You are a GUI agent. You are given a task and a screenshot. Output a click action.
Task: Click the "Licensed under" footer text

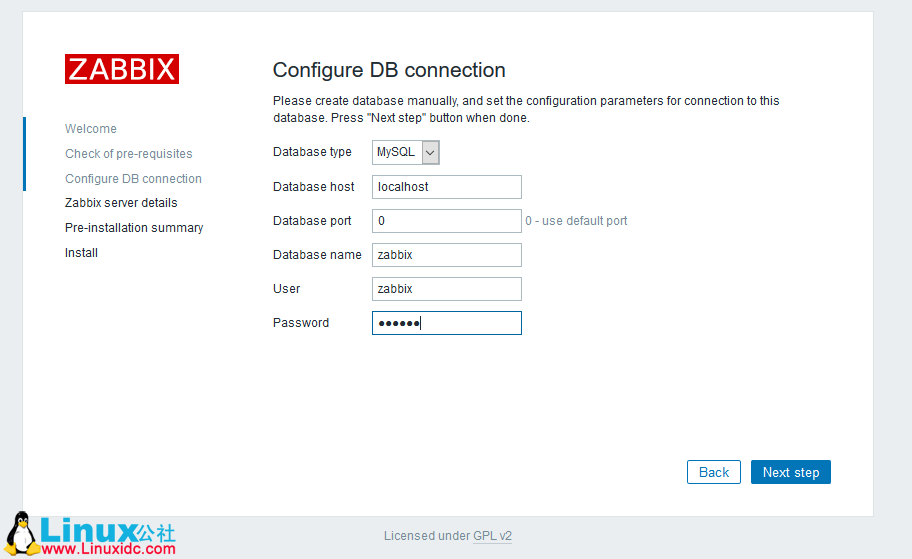[427, 536]
